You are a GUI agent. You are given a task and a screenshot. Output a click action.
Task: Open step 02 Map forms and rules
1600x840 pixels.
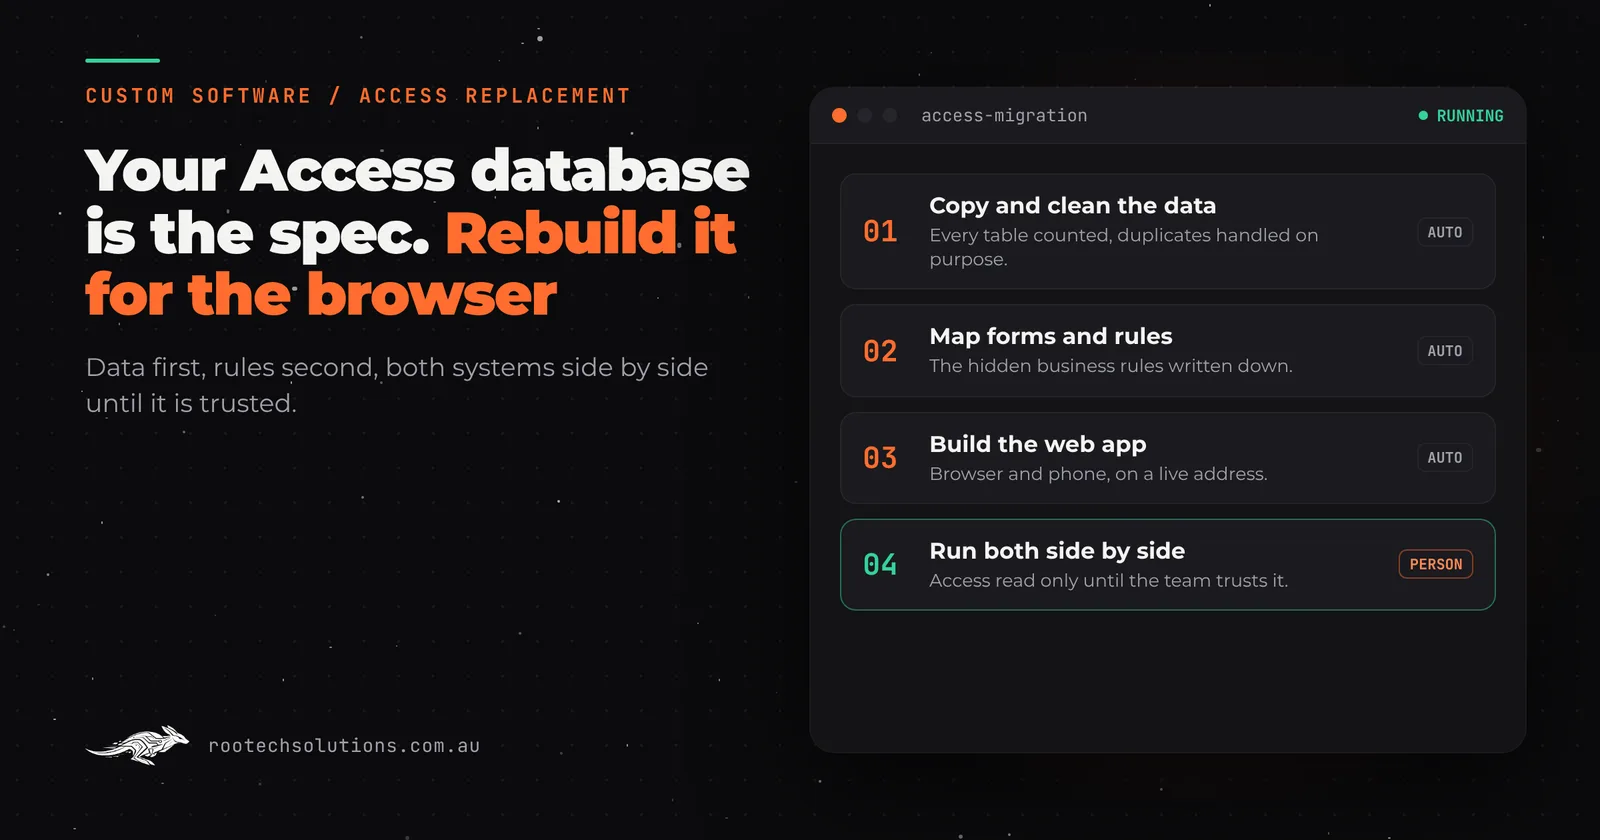pyautogui.click(x=1168, y=351)
